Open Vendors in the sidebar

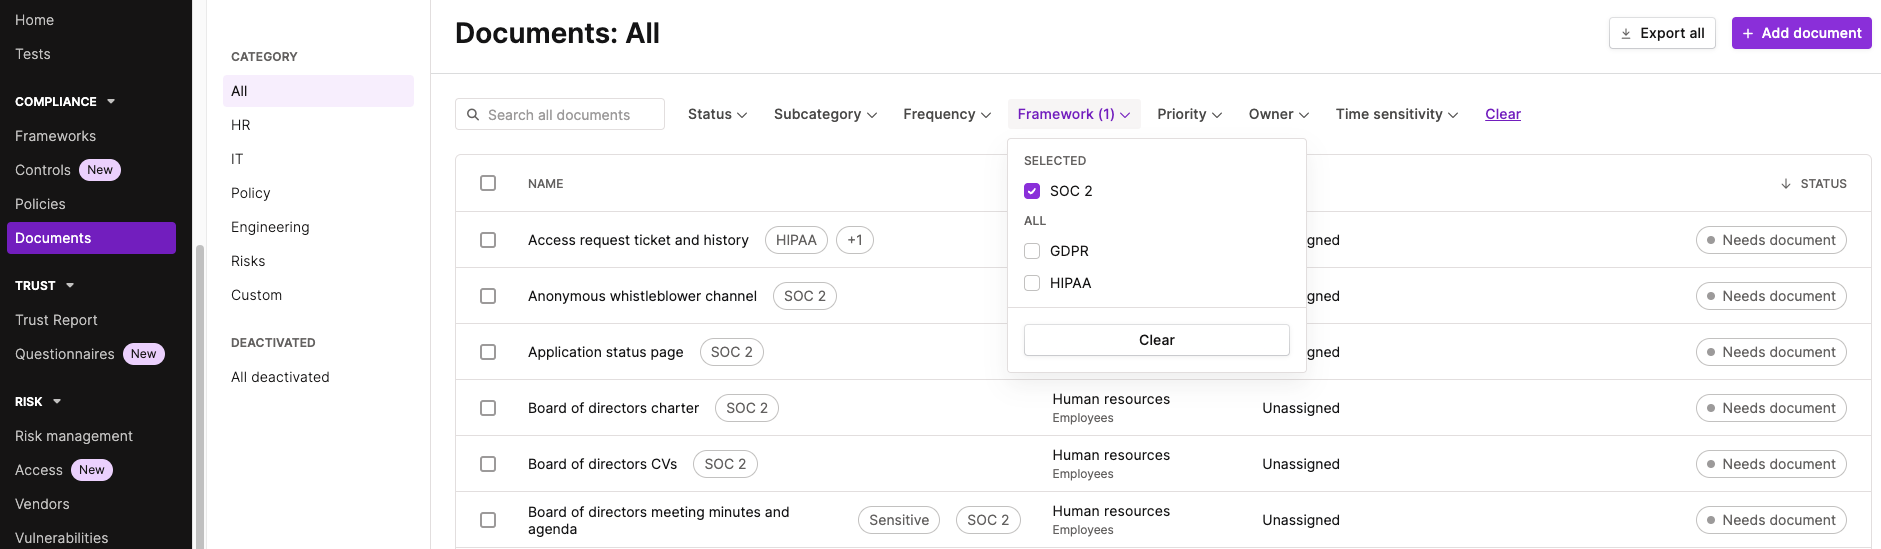click(x=42, y=504)
